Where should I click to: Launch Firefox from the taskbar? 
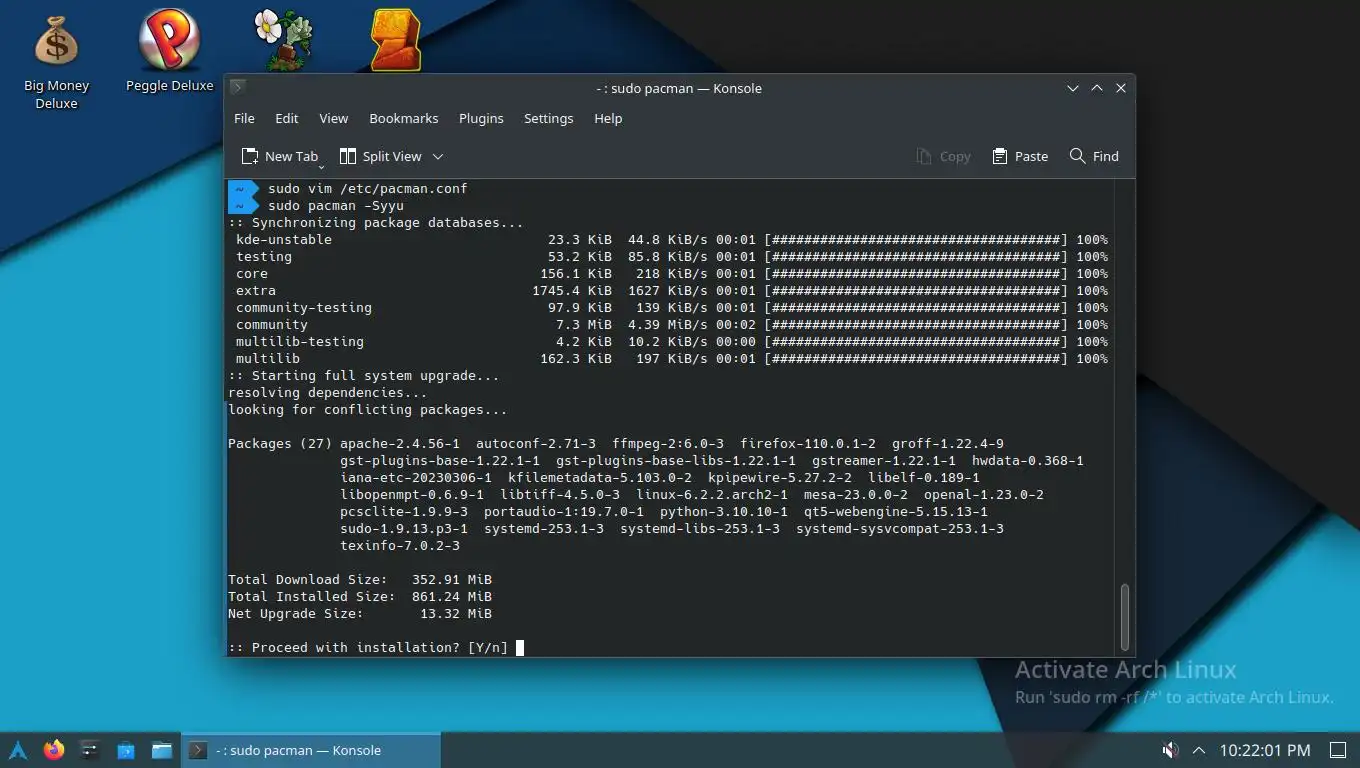coord(54,750)
